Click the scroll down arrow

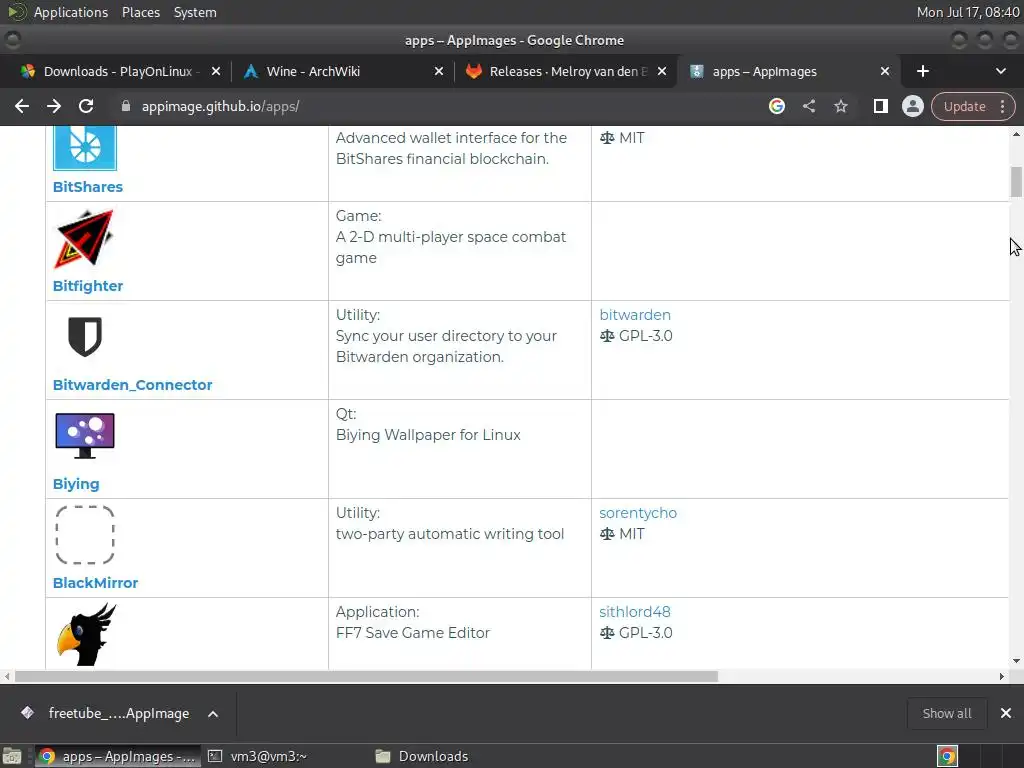pos(1016,661)
